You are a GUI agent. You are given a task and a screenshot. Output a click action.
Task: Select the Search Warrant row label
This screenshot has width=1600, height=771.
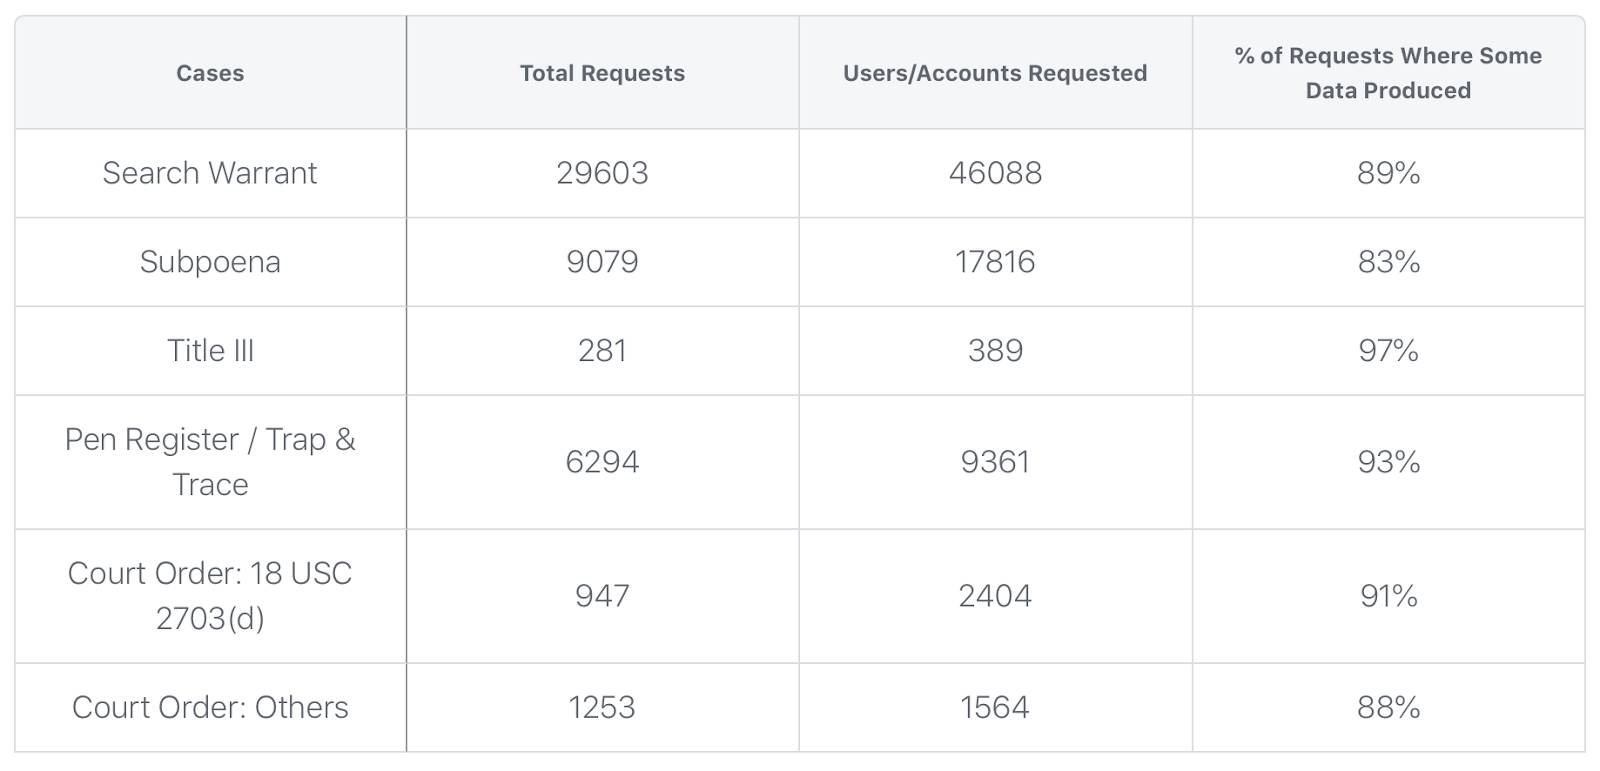[210, 173]
